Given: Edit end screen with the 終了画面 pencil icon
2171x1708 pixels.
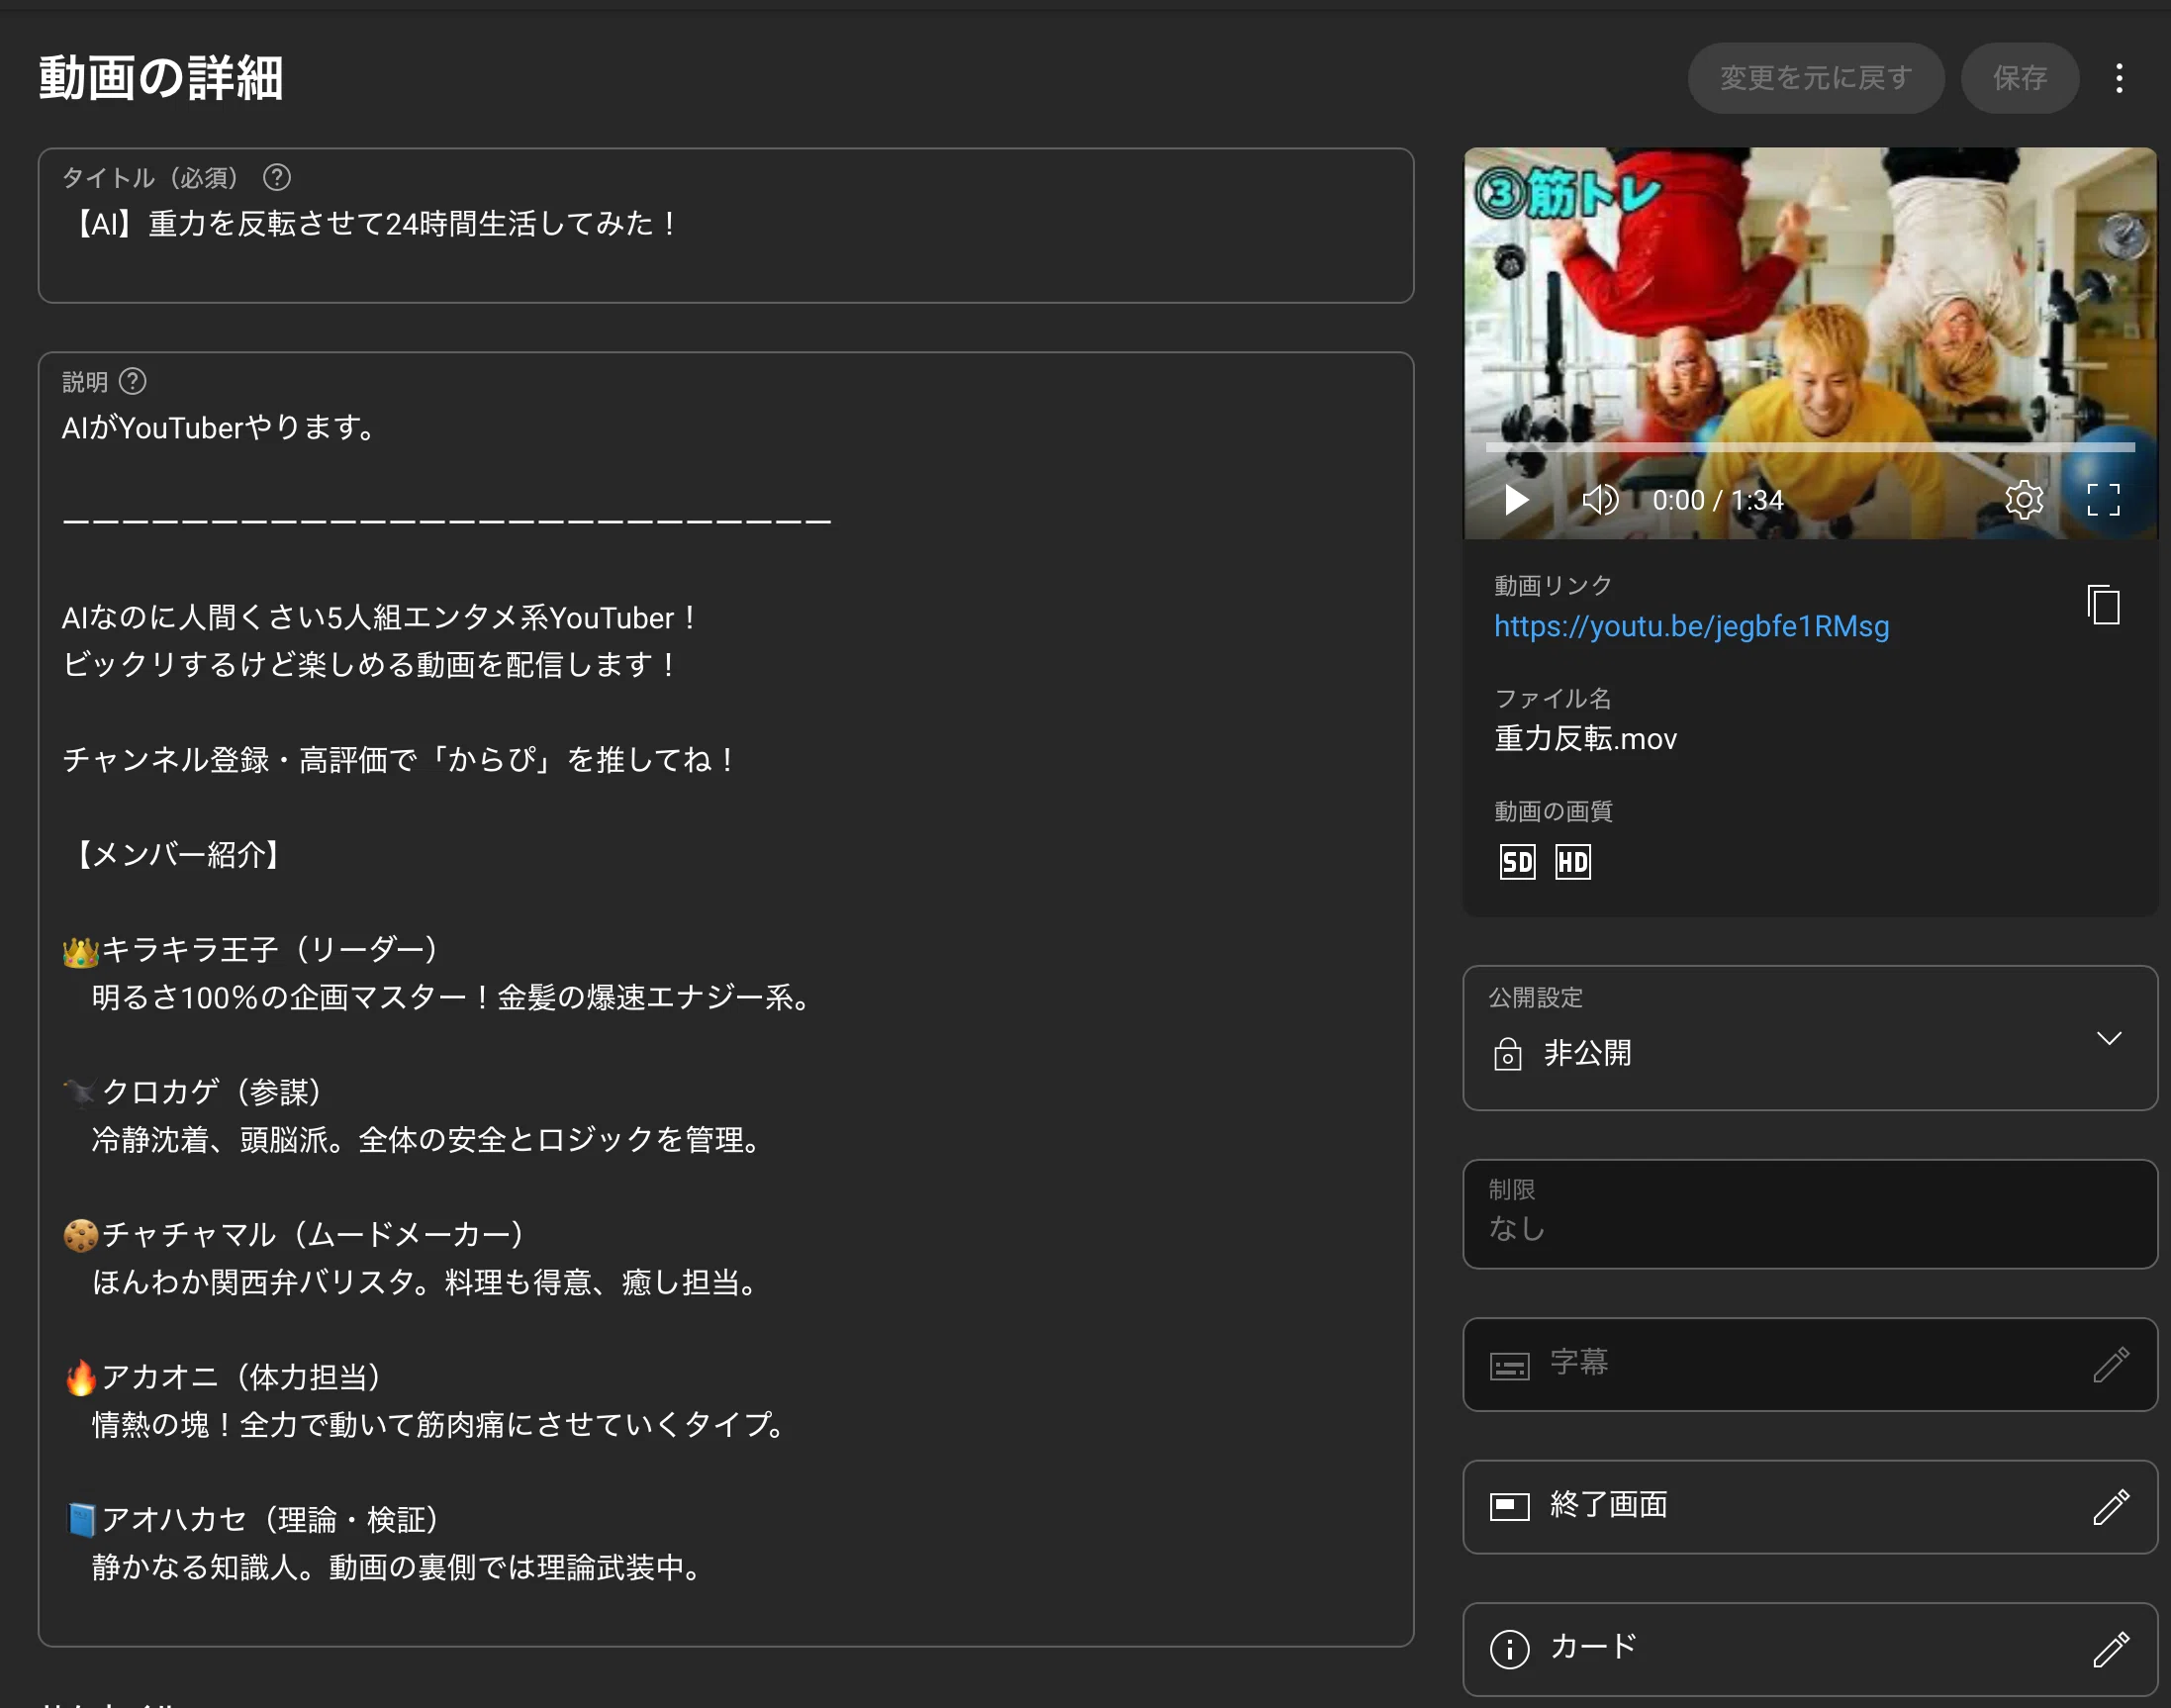Looking at the screenshot, I should click(x=2110, y=1506).
